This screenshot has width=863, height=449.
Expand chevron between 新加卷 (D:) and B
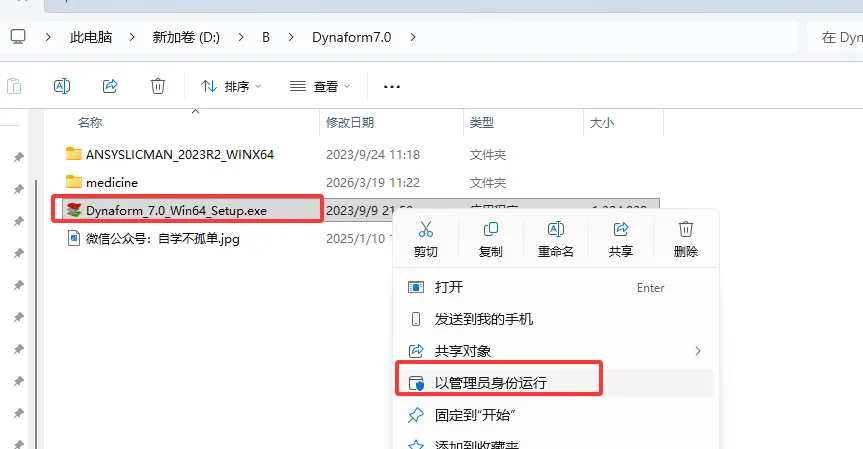click(241, 37)
